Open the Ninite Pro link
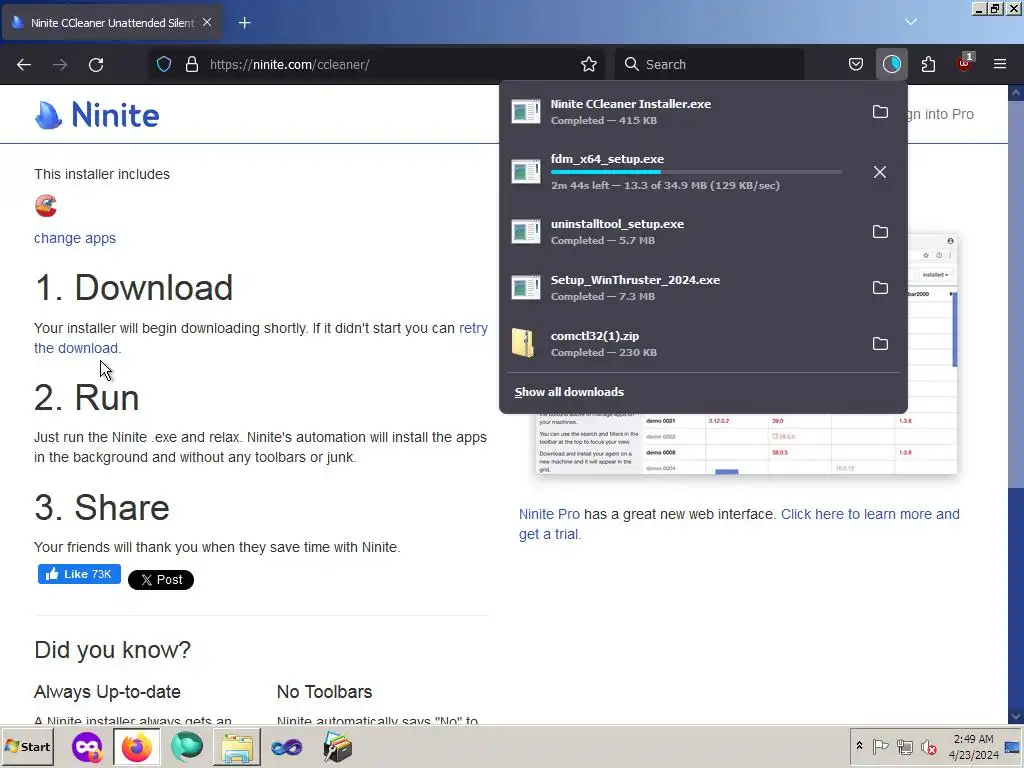Viewport: 1024px width, 768px height. (549, 514)
